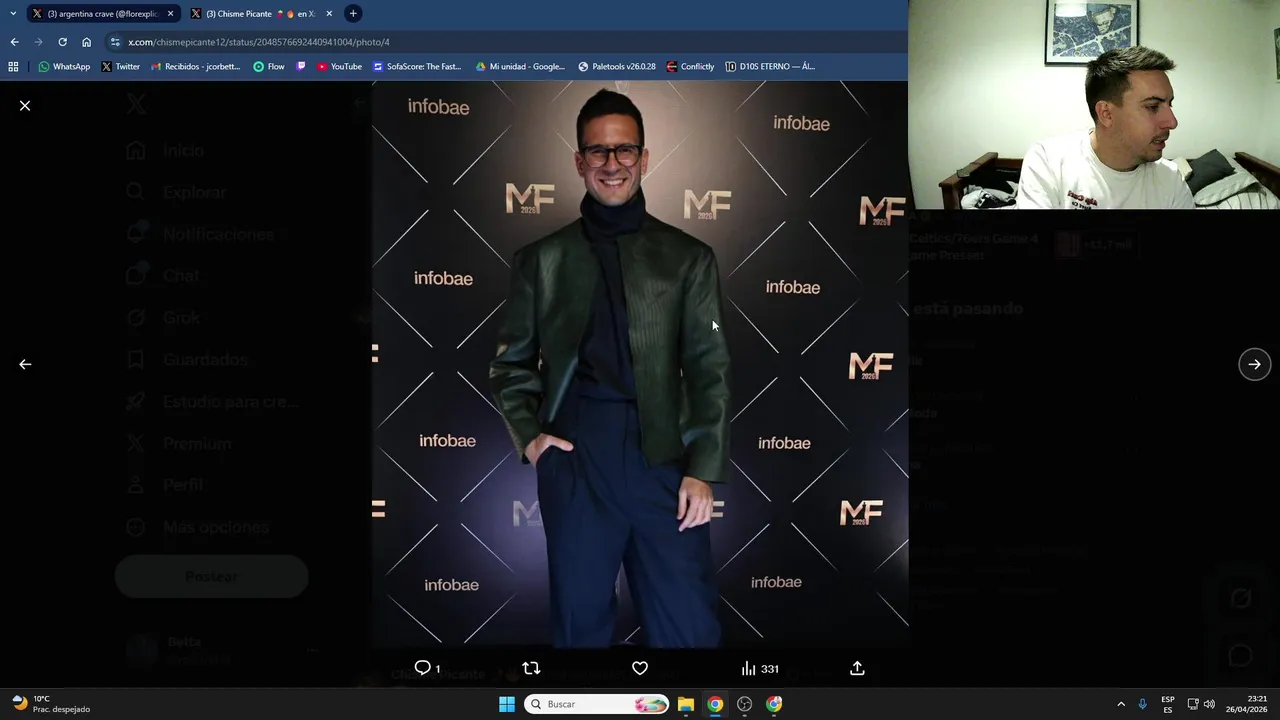Show hidden system tray icons
This screenshot has height=720, width=1280.
1121,704
